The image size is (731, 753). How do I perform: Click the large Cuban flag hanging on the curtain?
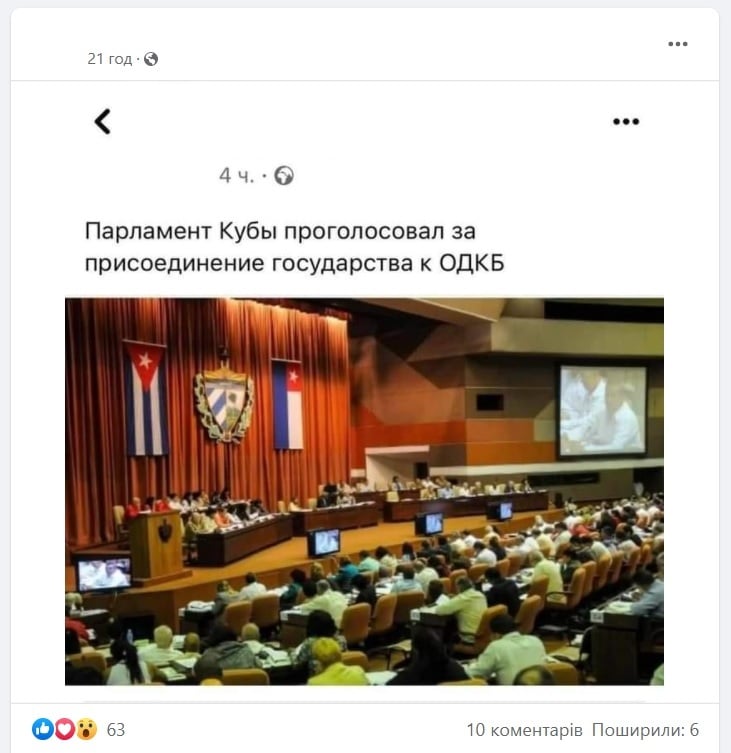click(x=146, y=398)
